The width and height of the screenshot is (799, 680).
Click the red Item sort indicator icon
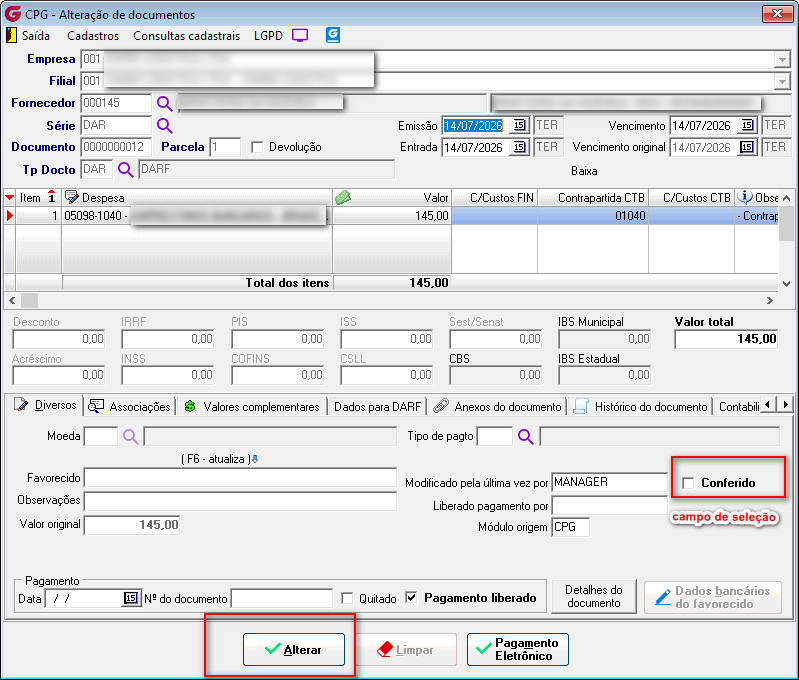(51, 196)
